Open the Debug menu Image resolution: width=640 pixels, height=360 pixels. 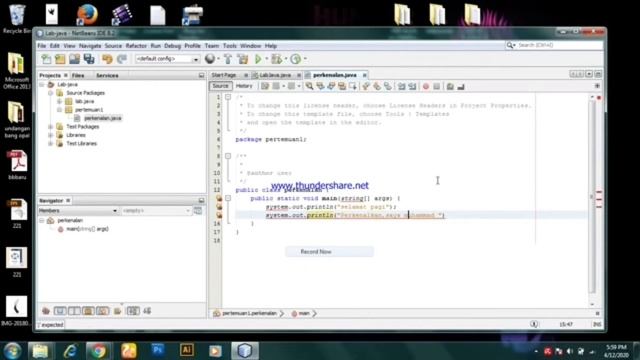click(x=172, y=46)
